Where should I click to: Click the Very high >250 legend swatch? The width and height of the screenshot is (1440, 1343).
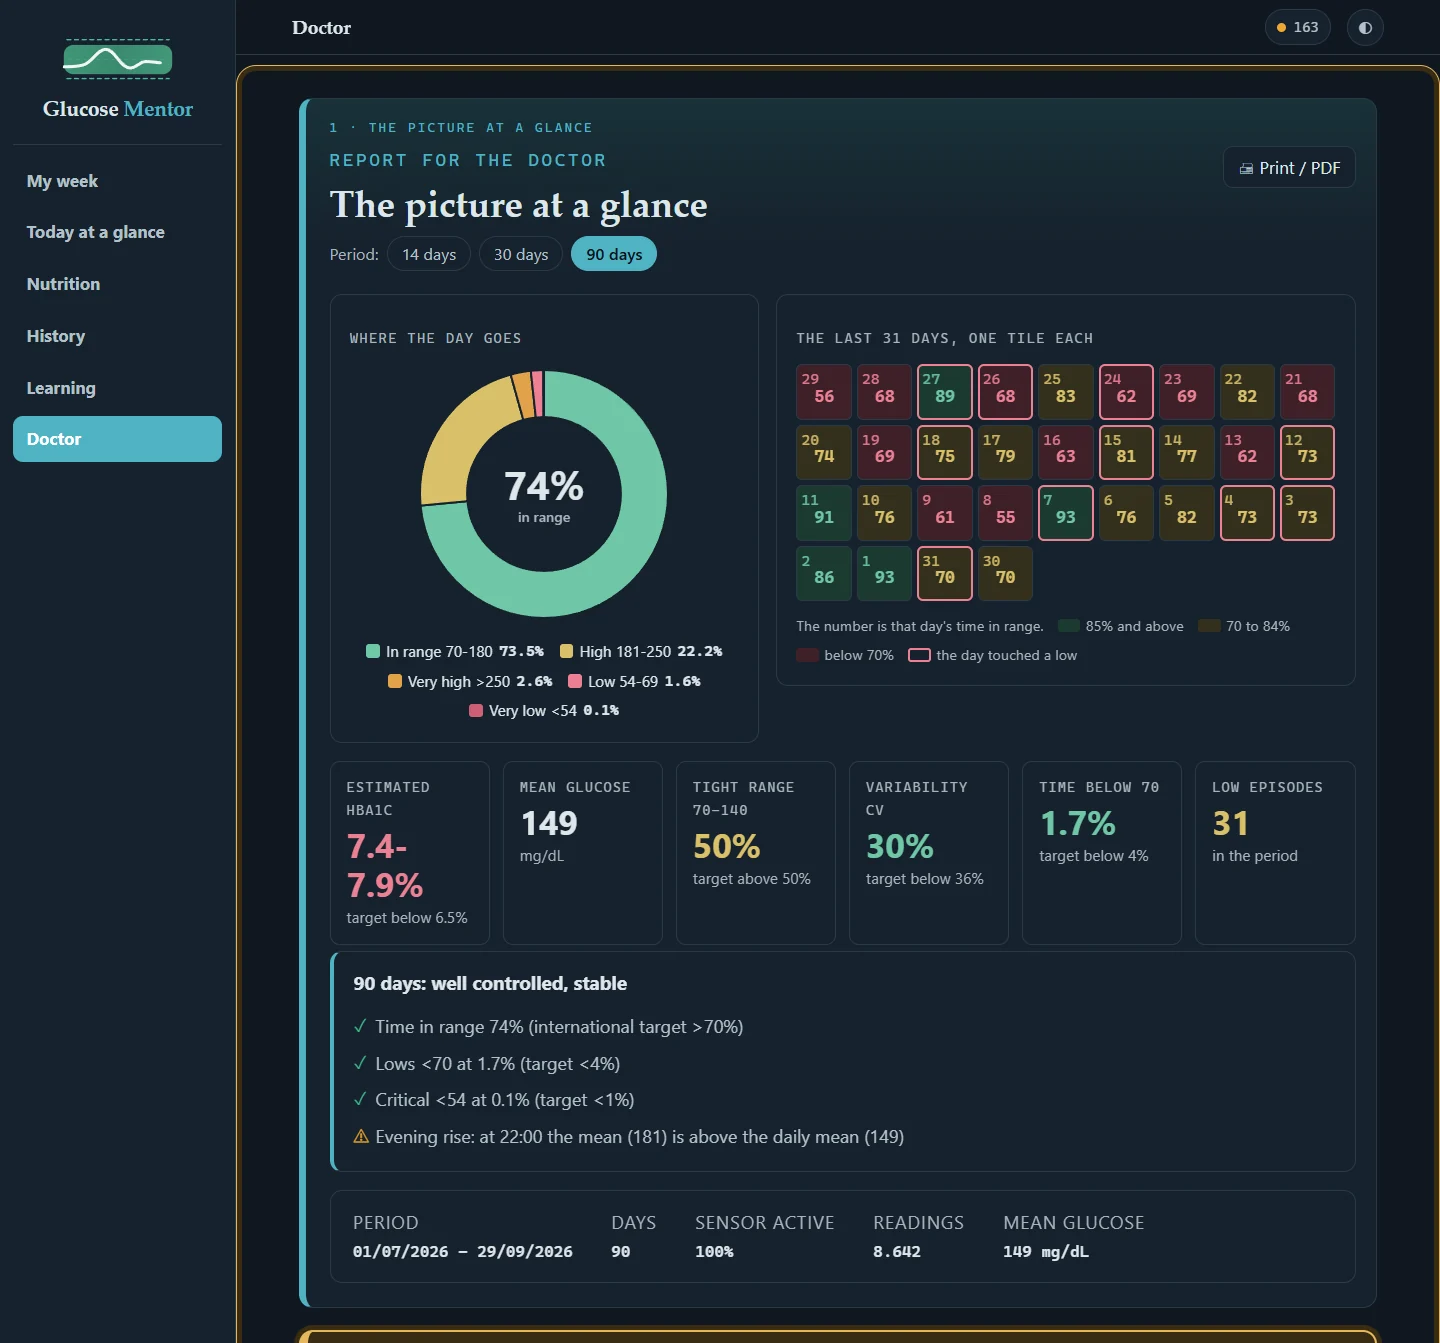395,682
